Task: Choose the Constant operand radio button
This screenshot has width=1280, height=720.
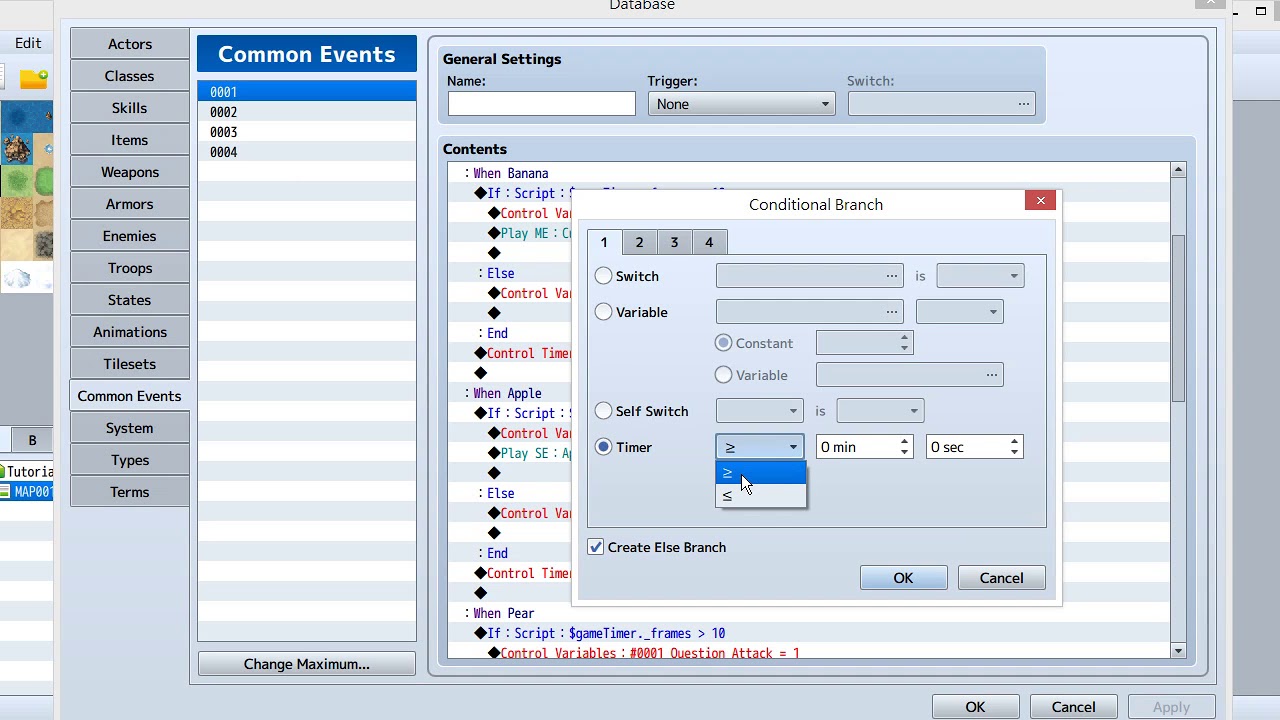Action: coord(724,343)
